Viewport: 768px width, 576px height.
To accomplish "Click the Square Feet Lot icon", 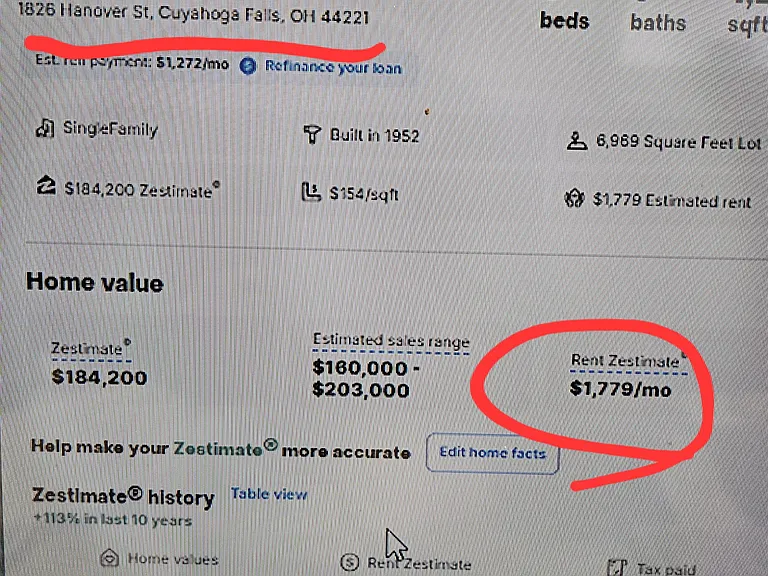I will coord(576,141).
